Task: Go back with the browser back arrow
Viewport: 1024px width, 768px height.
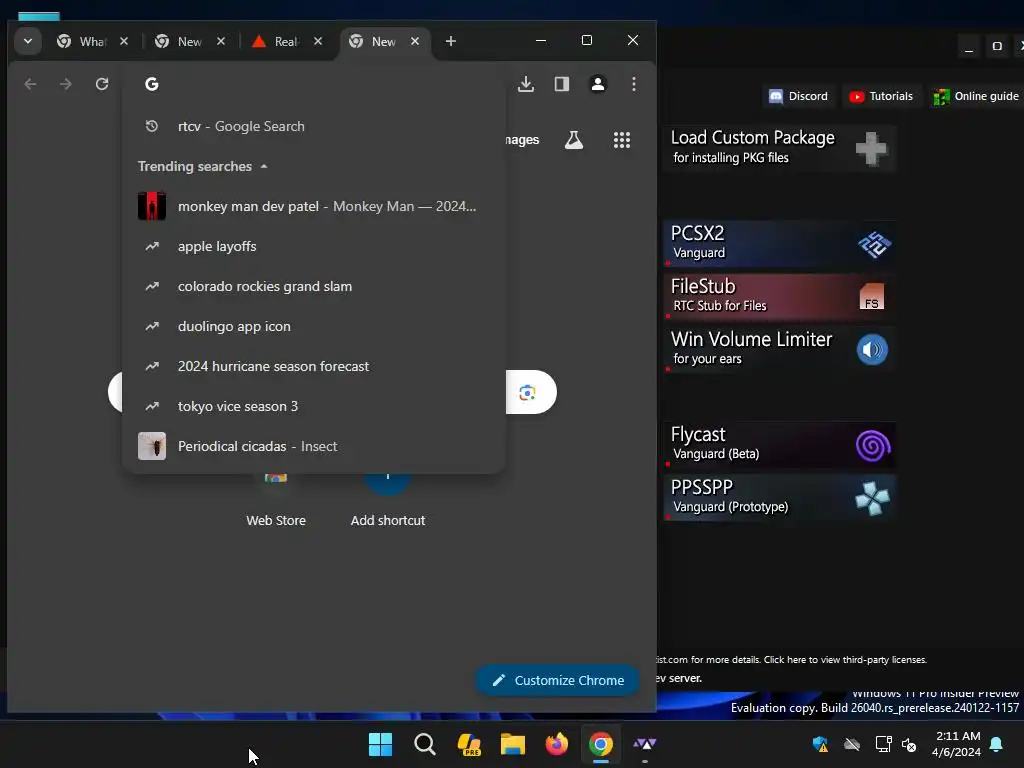Action: click(30, 84)
